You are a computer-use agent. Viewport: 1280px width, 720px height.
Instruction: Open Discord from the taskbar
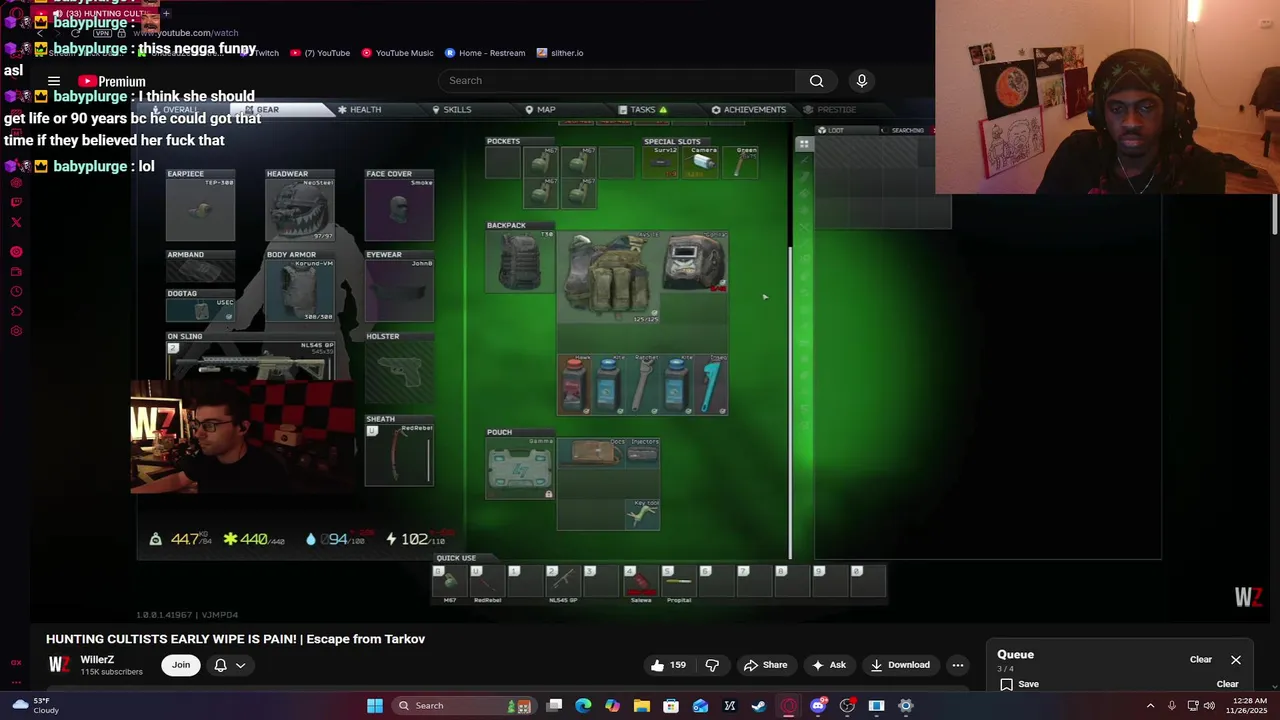click(818, 706)
